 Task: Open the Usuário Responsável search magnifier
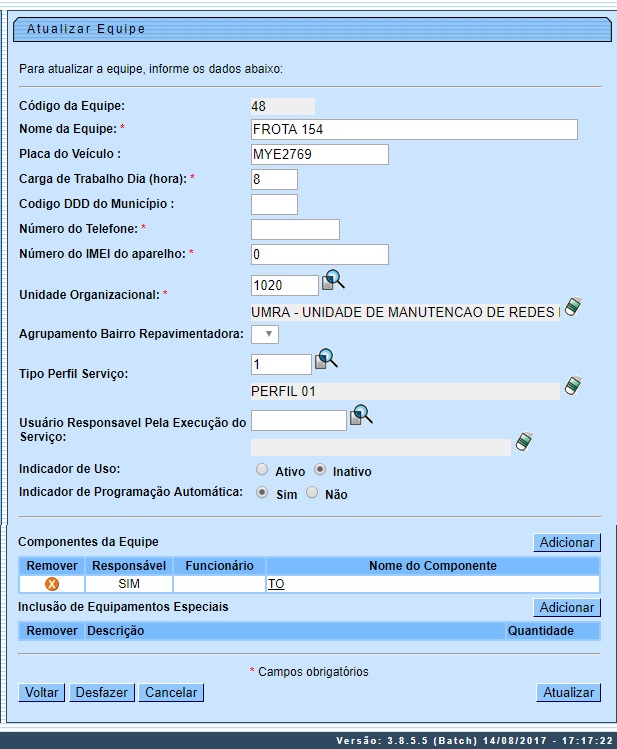(x=361, y=416)
